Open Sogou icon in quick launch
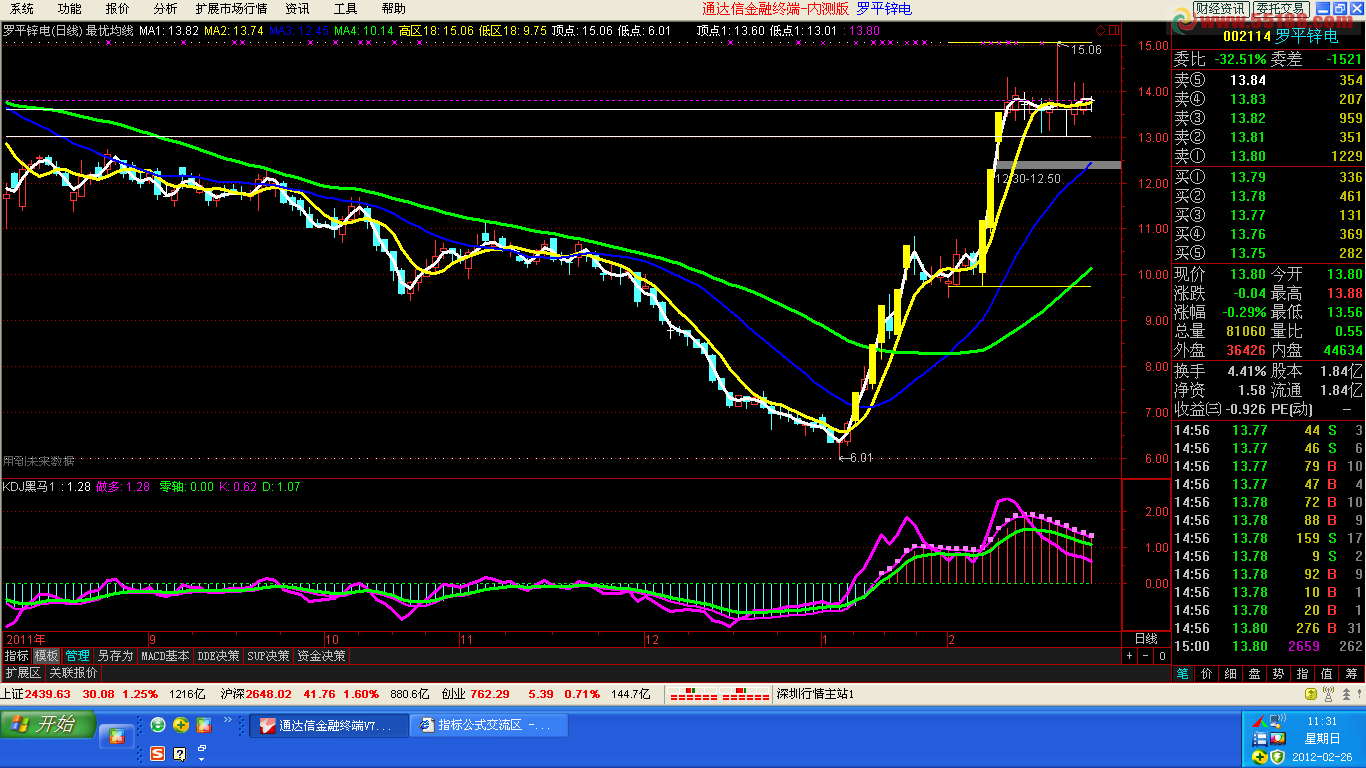Screen dimensions: 1366x768 (x=157, y=753)
